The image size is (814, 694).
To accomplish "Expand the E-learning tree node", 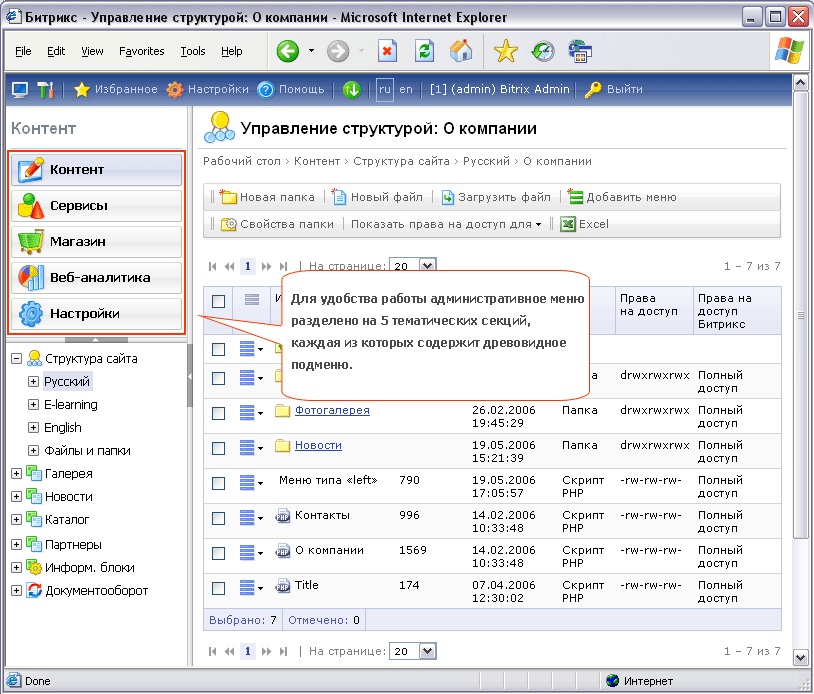I will [x=33, y=404].
